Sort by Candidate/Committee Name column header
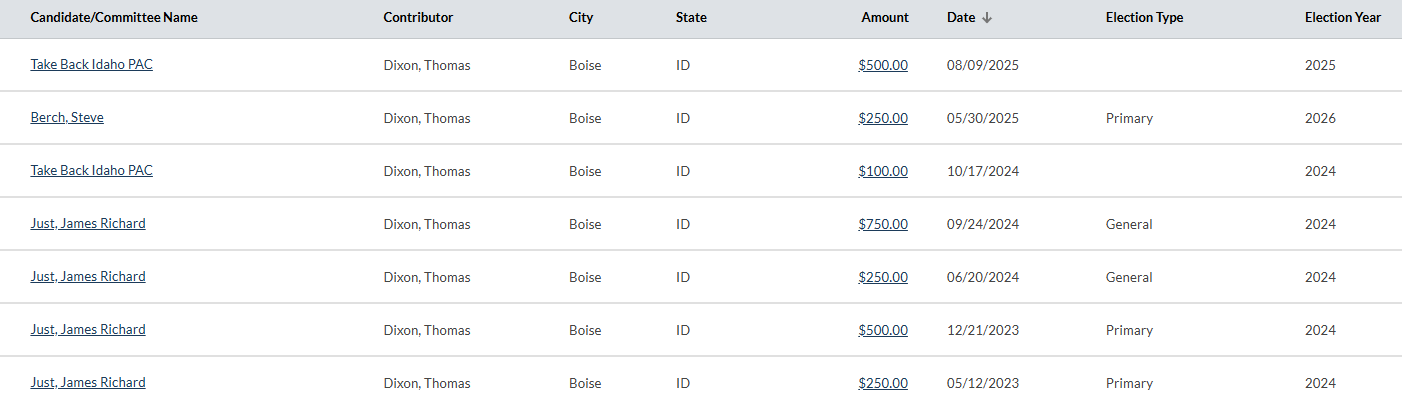The height and width of the screenshot is (405, 1402). 114,18
